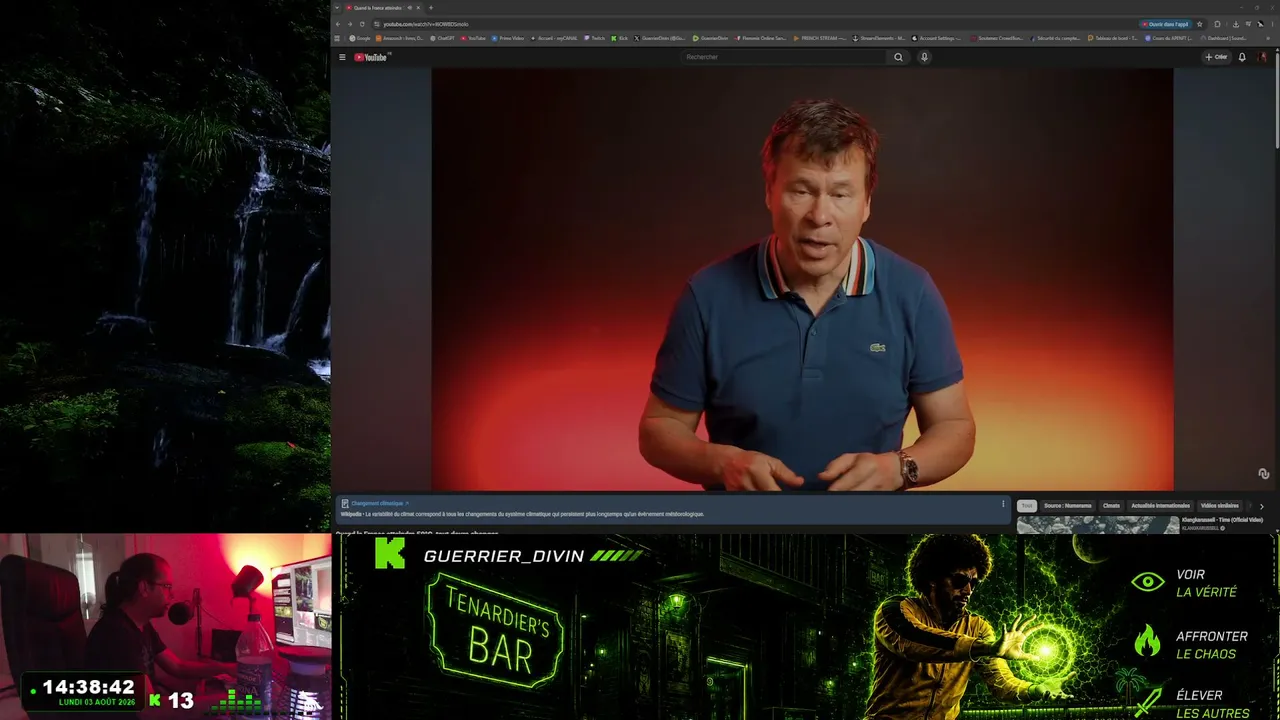
Task: Select the Source : Numerama chip
Action: pos(1068,506)
